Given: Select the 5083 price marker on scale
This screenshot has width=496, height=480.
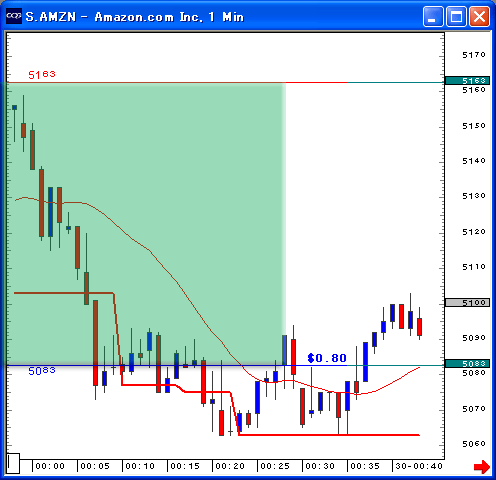Looking at the screenshot, I should [x=467, y=363].
